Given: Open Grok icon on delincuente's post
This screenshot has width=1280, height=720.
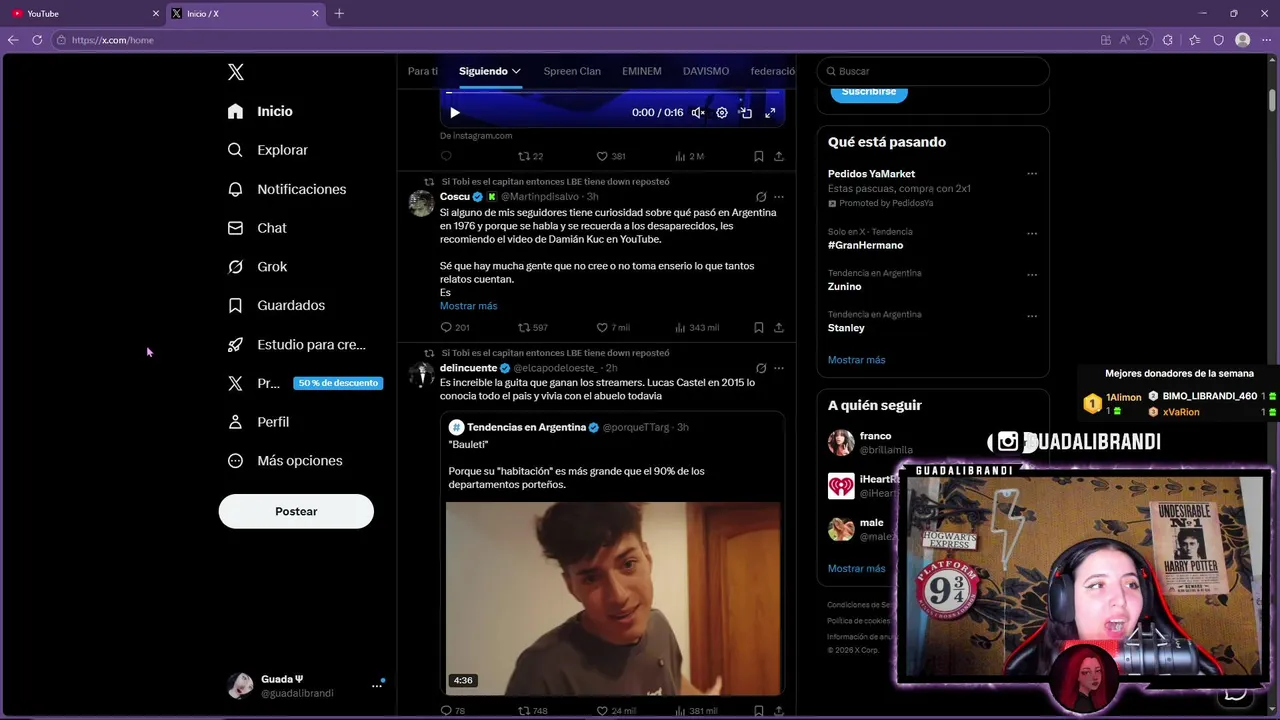Looking at the screenshot, I should 761,368.
